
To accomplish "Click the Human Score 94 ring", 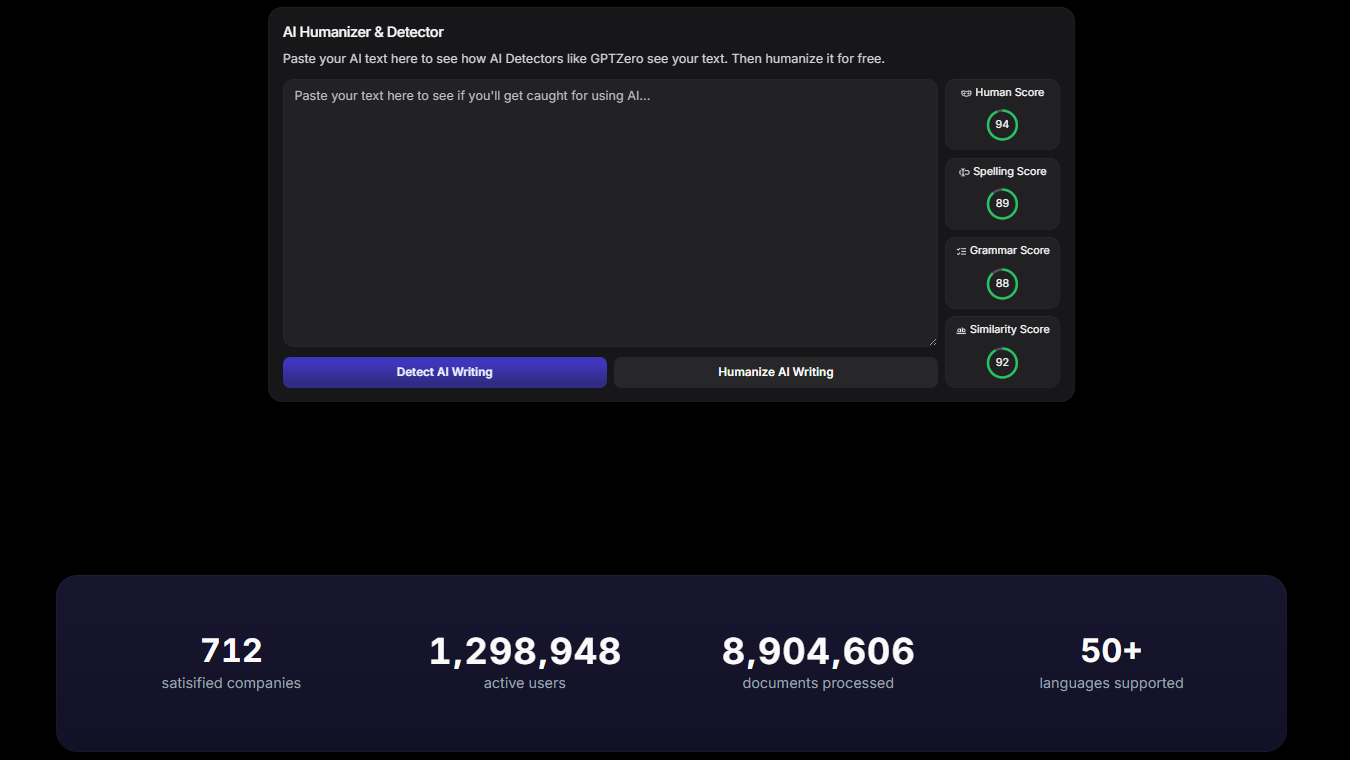I will click(x=1002, y=125).
